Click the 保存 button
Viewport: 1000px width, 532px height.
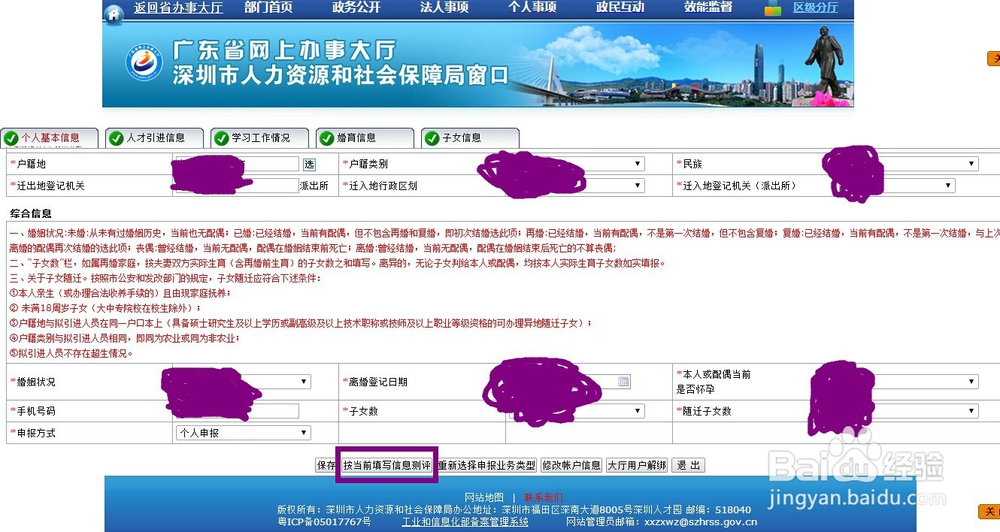[x=327, y=466]
